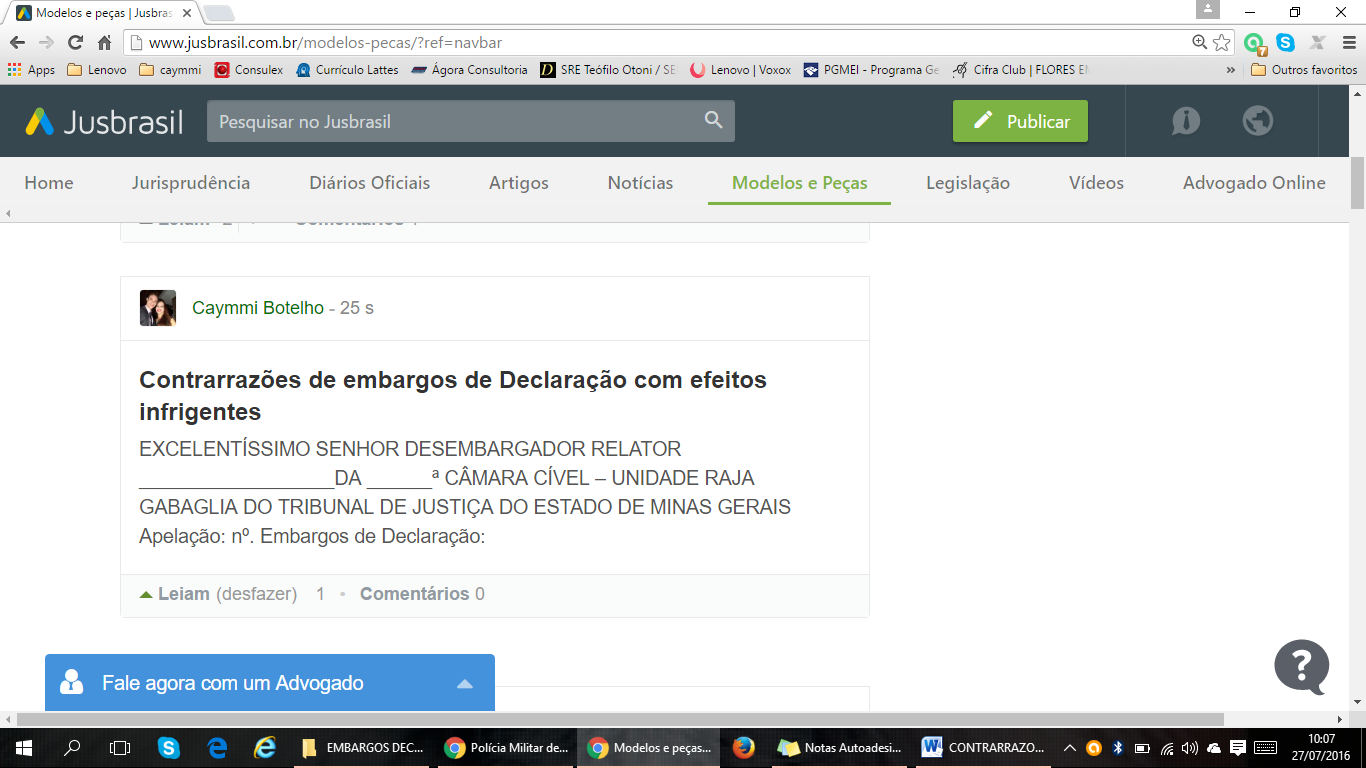Screen dimensions: 1366x768
Task: Open the Ágora Consultoria bookmark
Action: click(469, 70)
